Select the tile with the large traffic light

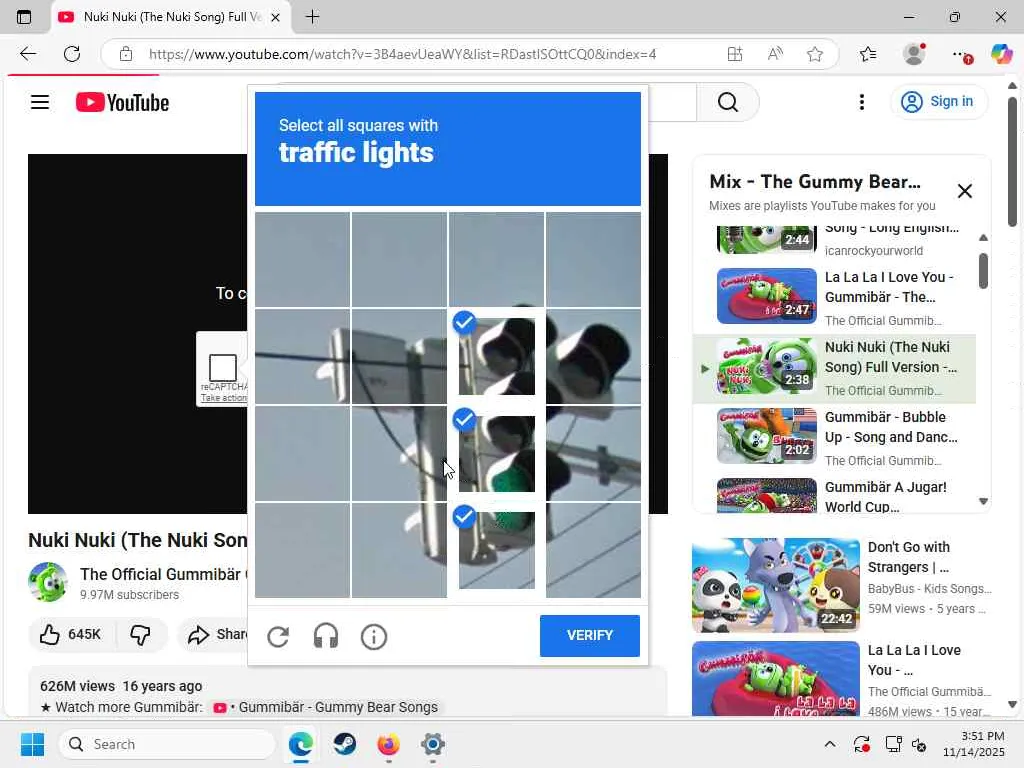pyautogui.click(x=593, y=356)
